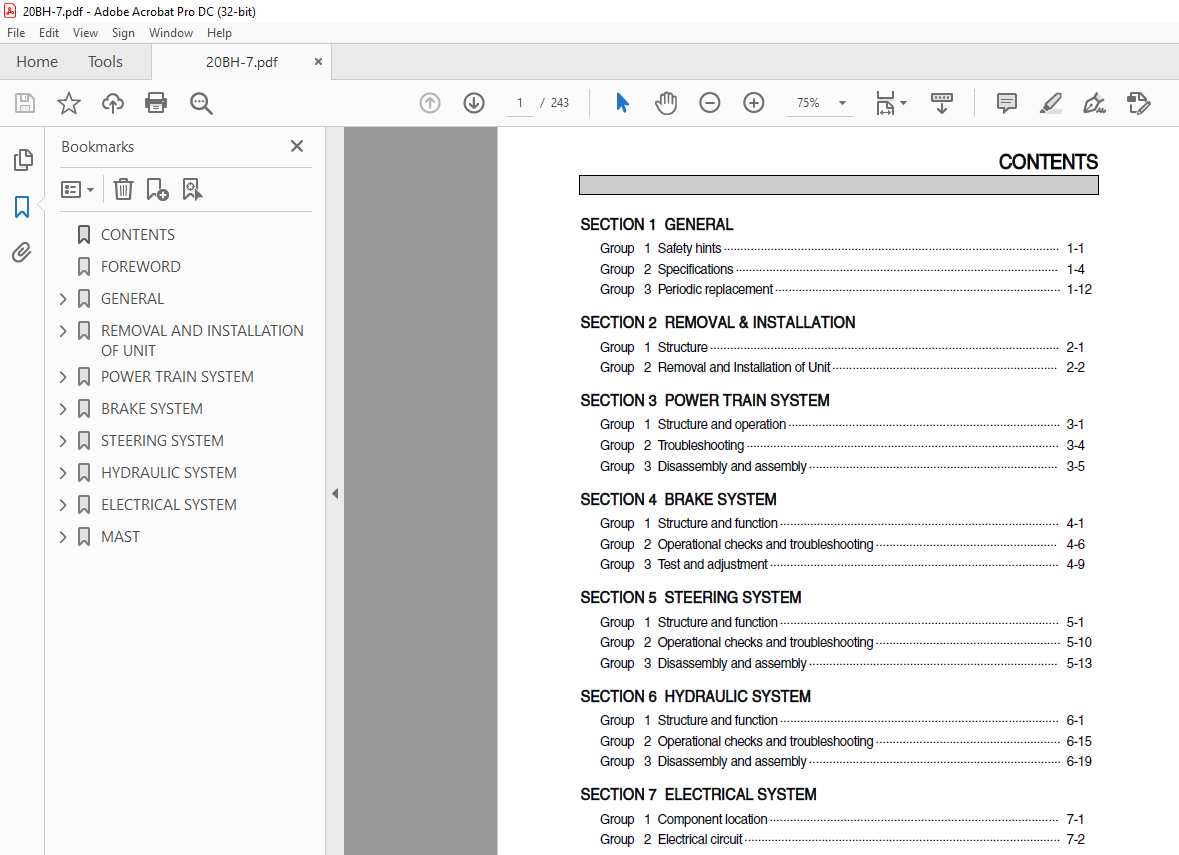Collapse the navigation pane with the arrow
1179x855 pixels.
pos(335,493)
